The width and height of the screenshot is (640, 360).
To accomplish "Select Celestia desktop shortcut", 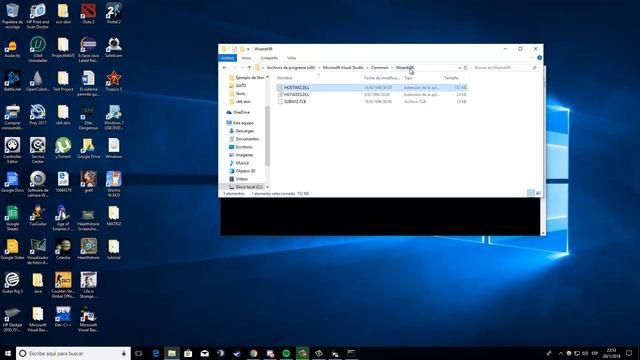I will (x=63, y=249).
